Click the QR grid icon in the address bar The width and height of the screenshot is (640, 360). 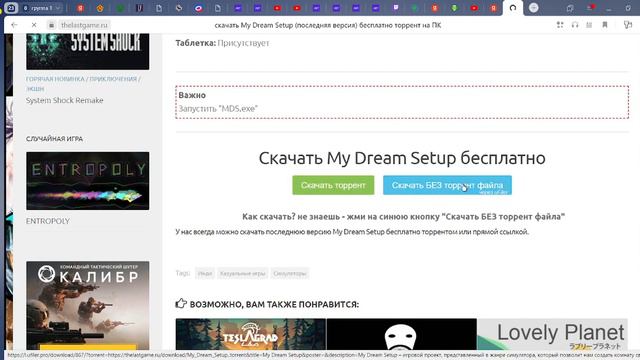(x=560, y=25)
